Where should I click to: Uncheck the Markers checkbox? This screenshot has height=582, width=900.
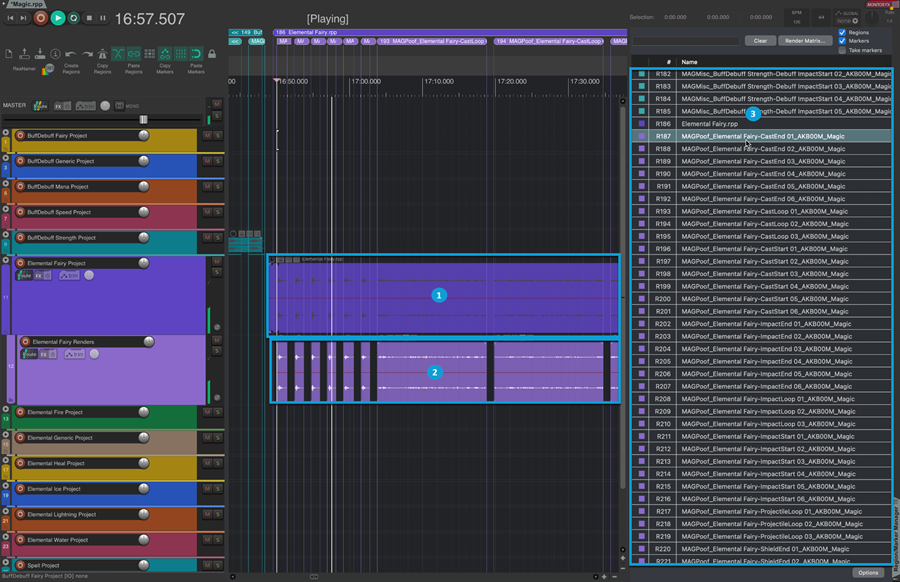tap(842, 41)
